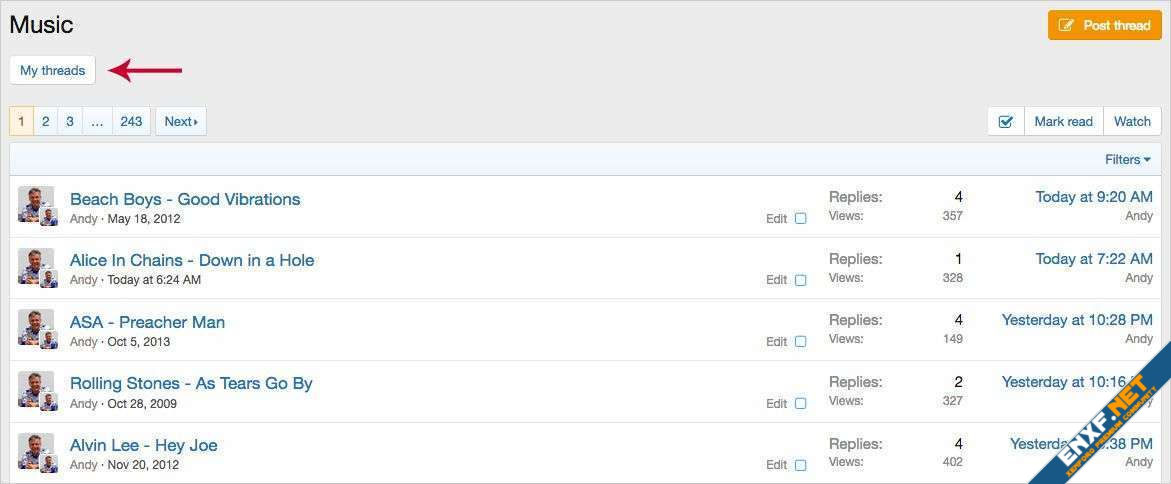Screen dimensions: 1171x484
Task: Open the My threads button
Action: (x=53, y=71)
